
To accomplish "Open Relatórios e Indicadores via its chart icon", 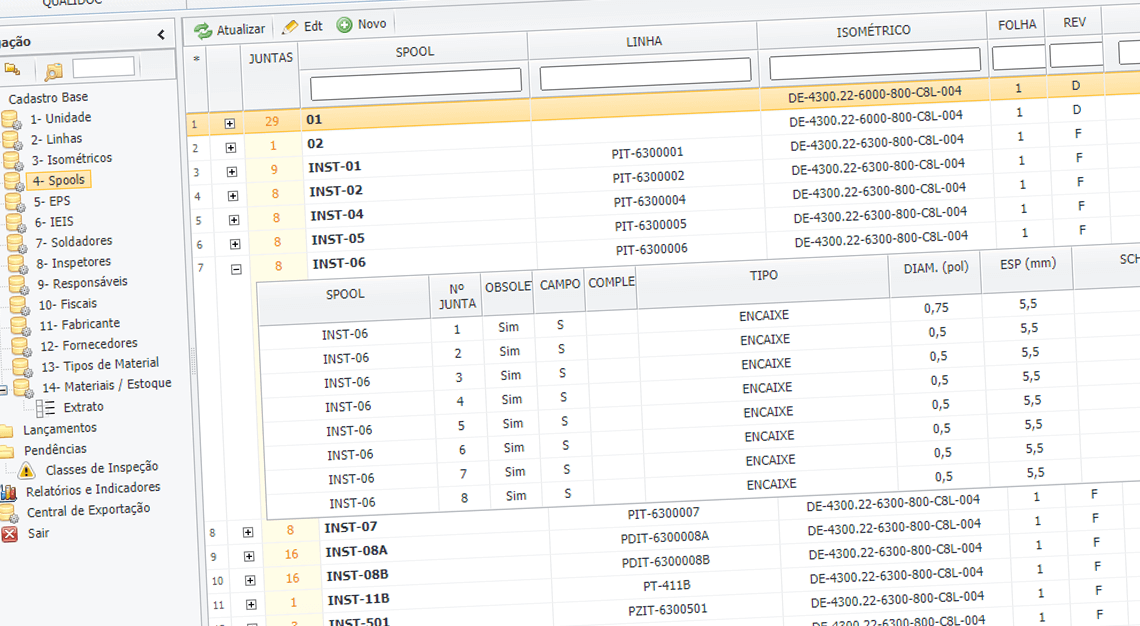I will (8, 492).
